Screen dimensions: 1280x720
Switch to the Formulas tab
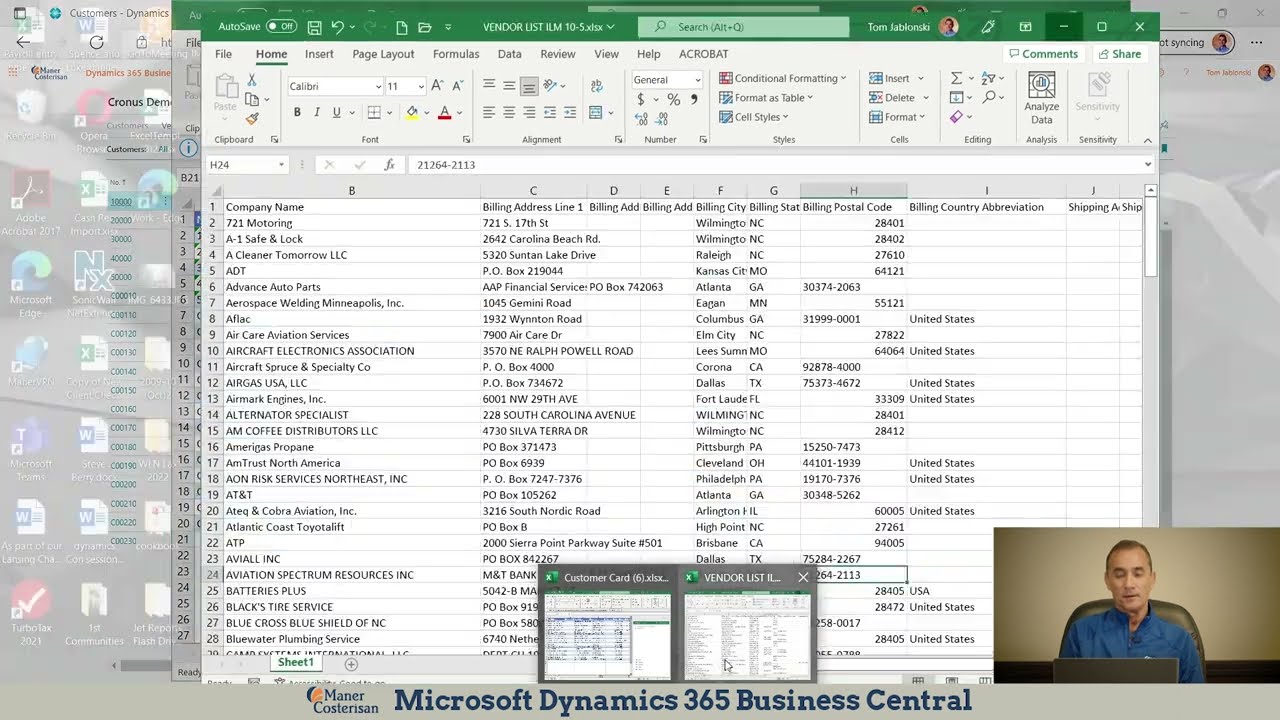click(x=456, y=54)
